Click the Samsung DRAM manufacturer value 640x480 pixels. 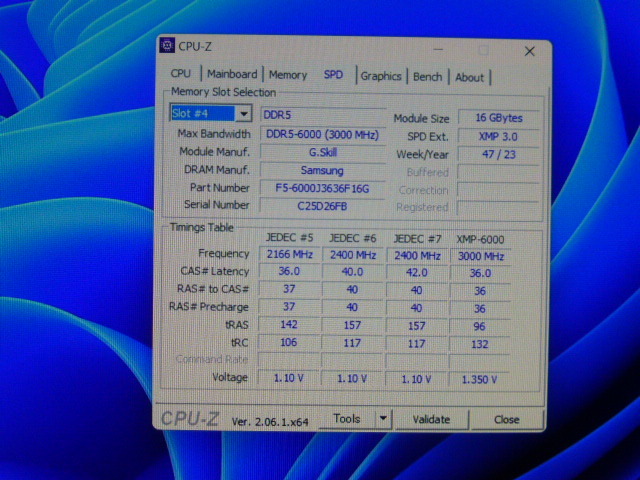(x=322, y=171)
